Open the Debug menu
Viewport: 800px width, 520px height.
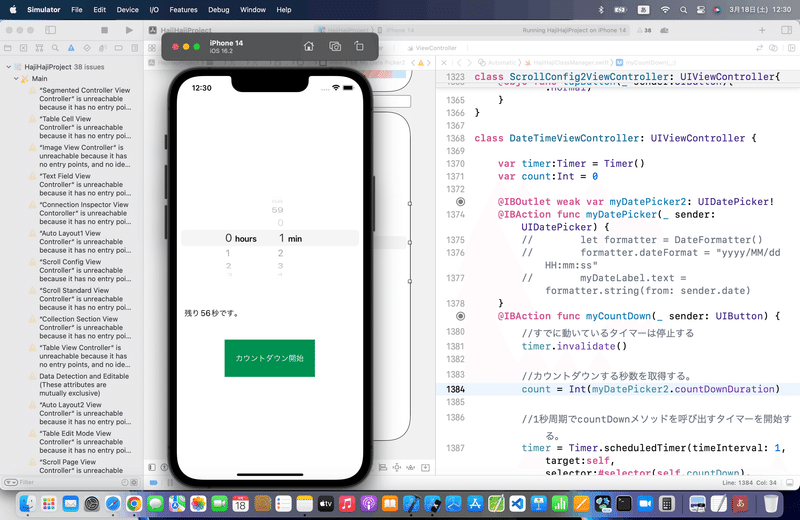click(x=218, y=10)
